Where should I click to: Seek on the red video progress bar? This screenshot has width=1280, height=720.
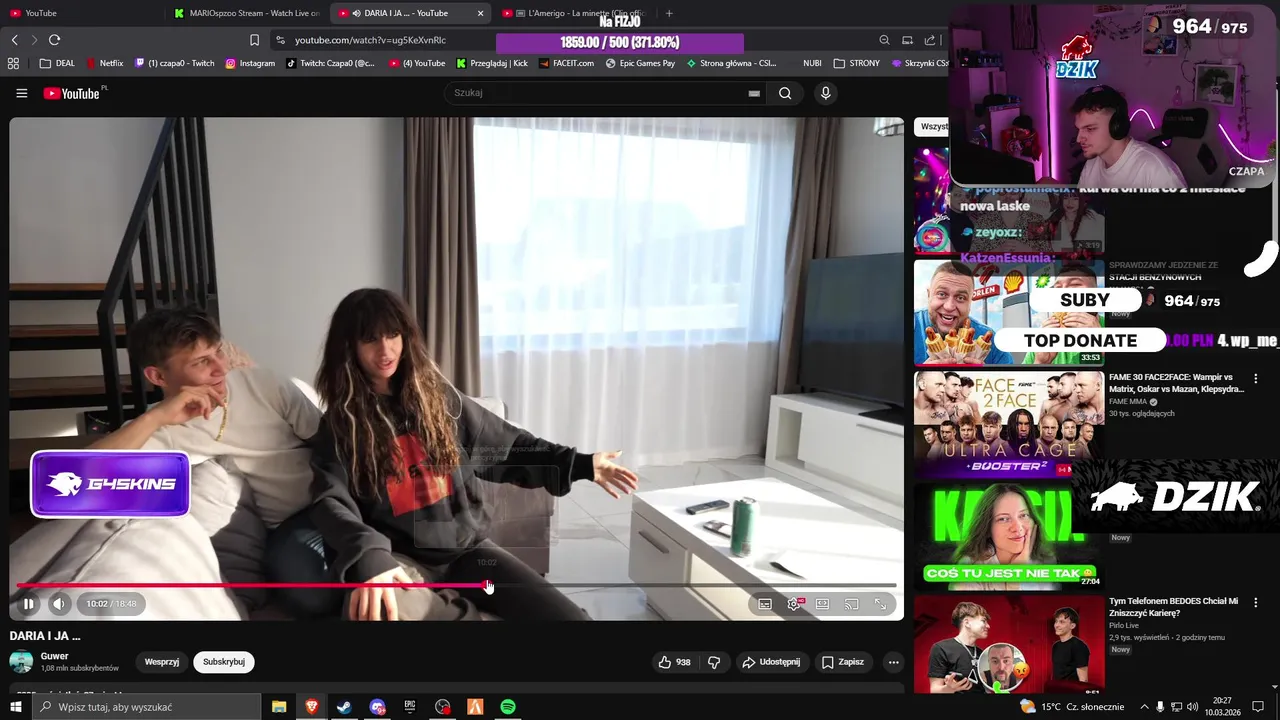coord(456,586)
